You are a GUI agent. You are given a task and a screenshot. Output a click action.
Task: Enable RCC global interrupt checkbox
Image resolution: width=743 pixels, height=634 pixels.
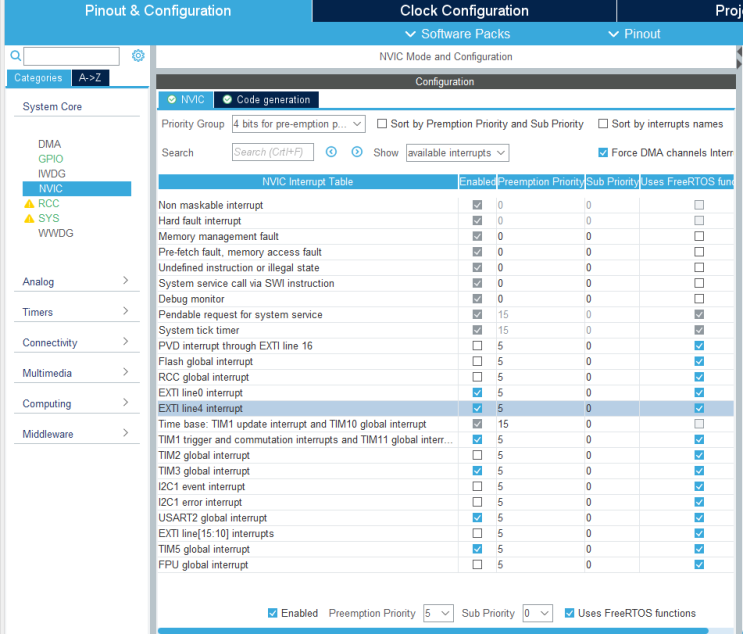(x=477, y=377)
